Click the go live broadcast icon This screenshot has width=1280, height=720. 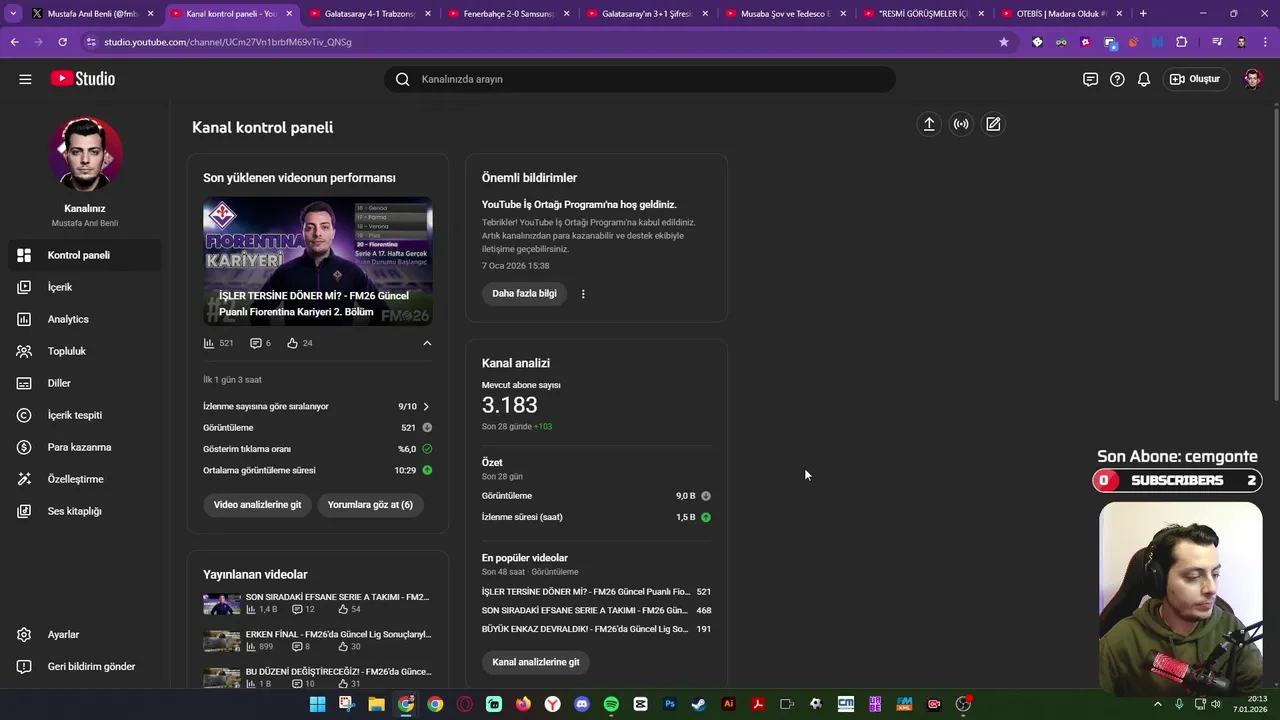click(961, 124)
